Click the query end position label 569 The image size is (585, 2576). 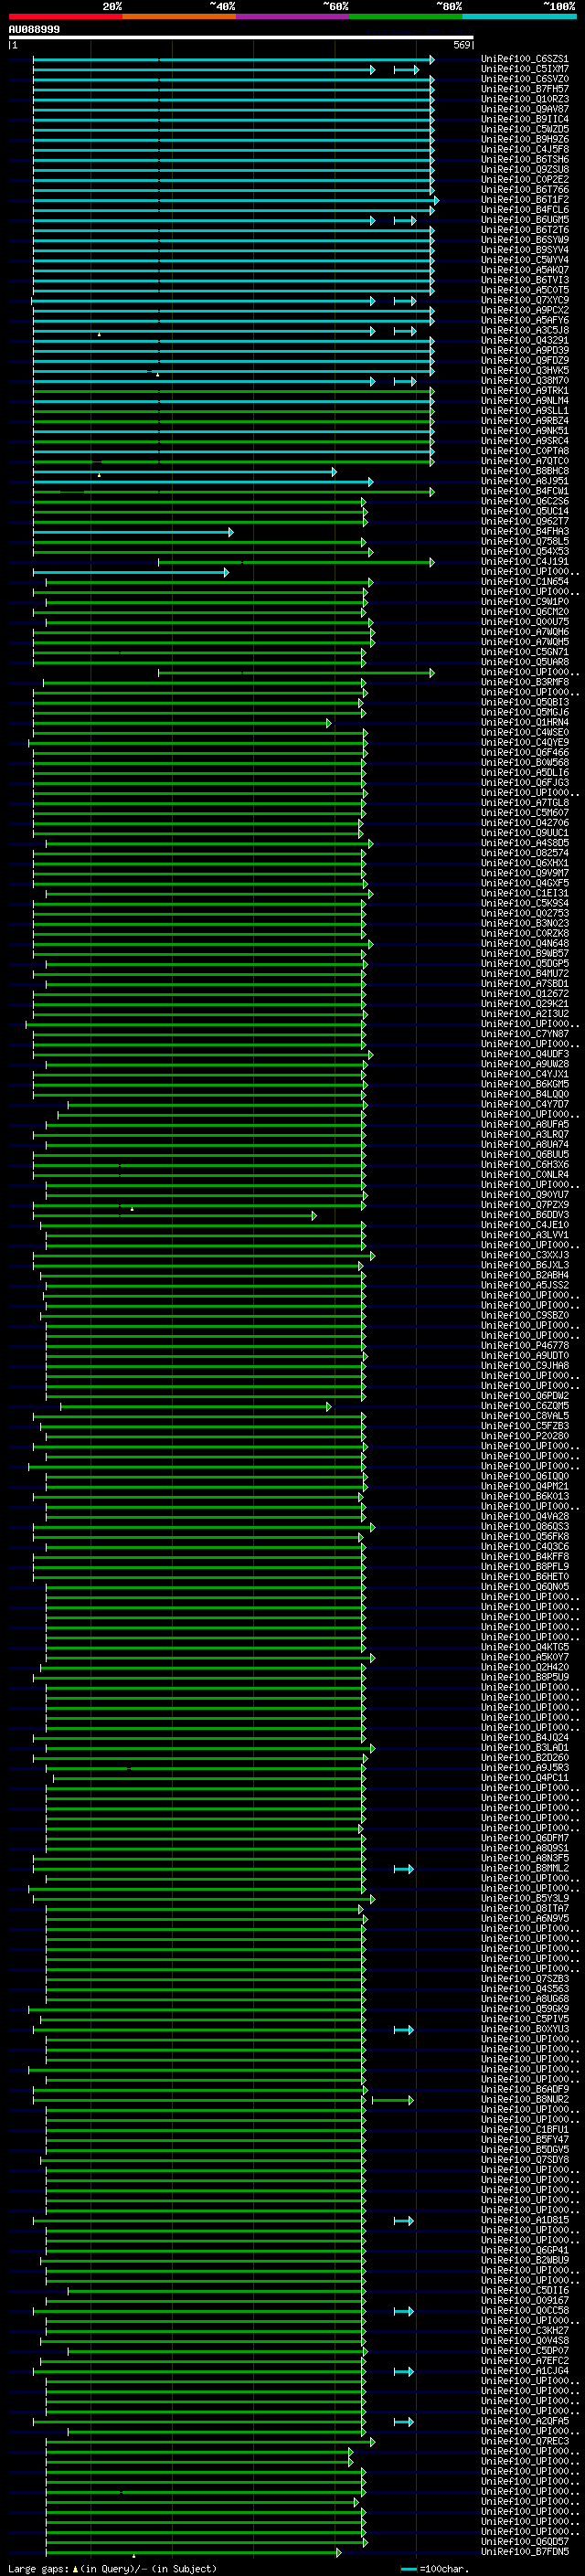pyautogui.click(x=462, y=45)
